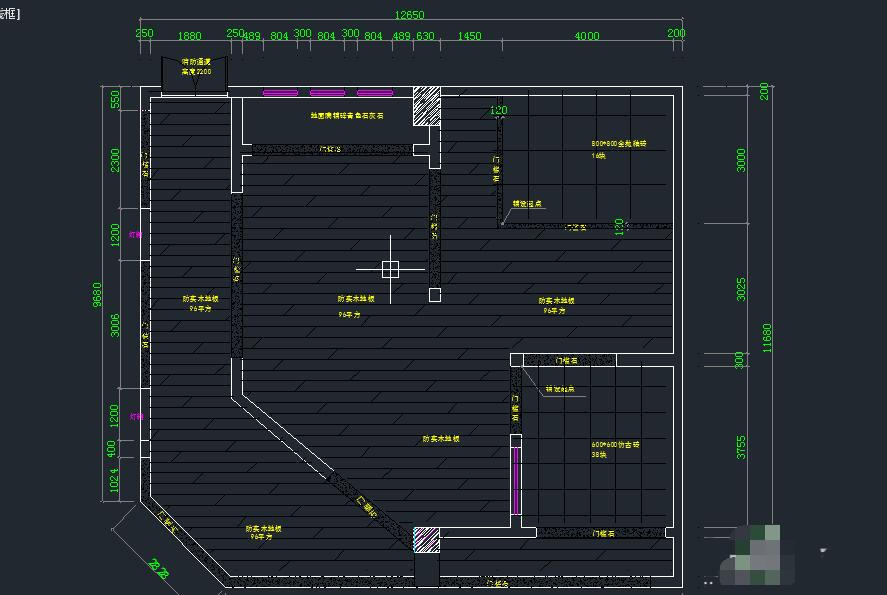The image size is (887, 595).
Task: Pick the 3755 dimension value
Action: point(741,447)
